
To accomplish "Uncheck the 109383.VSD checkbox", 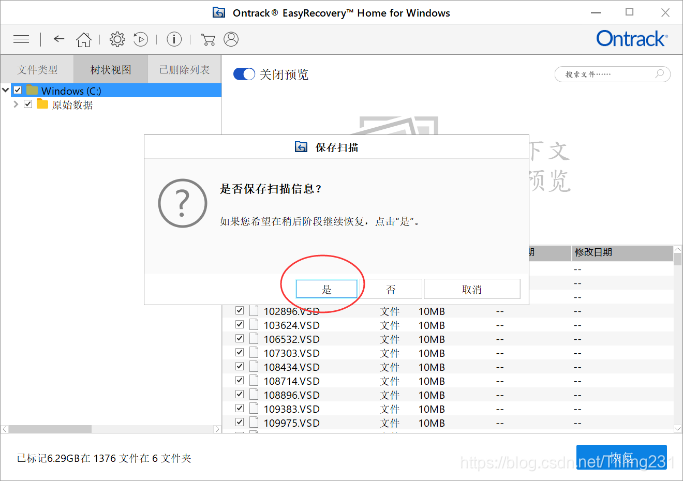I will pos(239,408).
